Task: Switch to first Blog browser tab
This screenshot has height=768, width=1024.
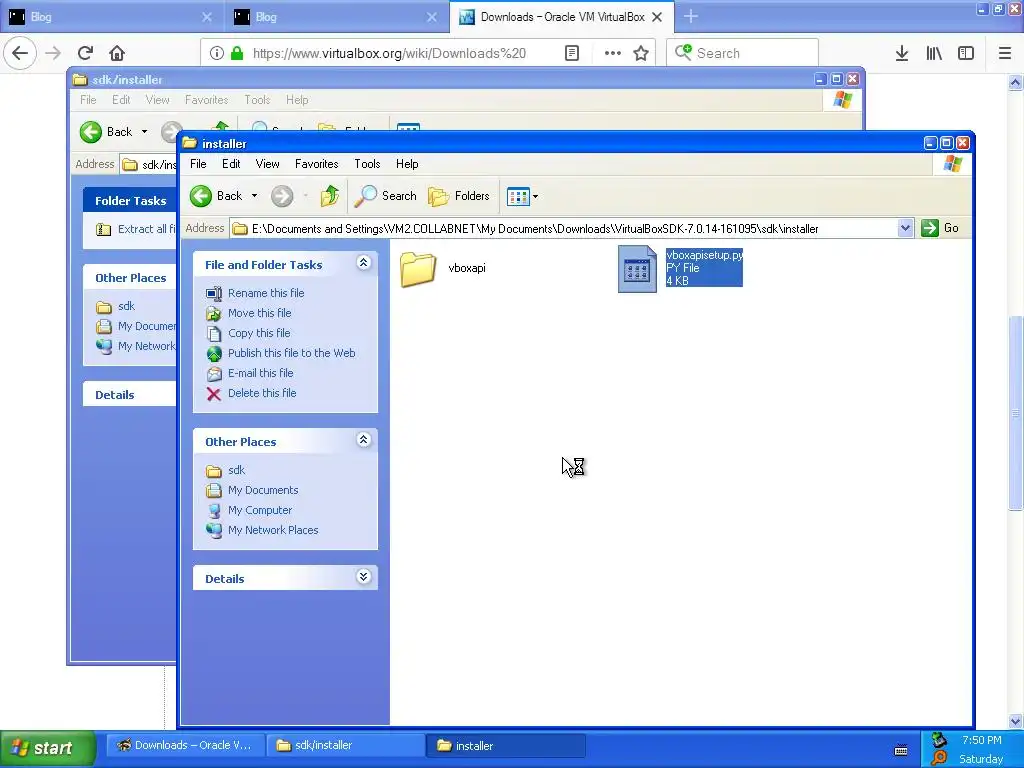Action: pos(112,17)
